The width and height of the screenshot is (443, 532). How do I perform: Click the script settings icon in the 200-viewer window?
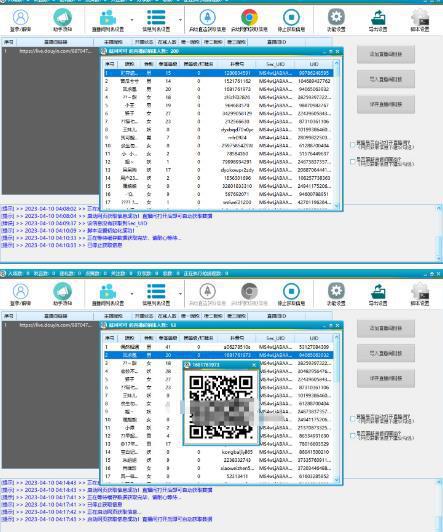(x=420, y=17)
